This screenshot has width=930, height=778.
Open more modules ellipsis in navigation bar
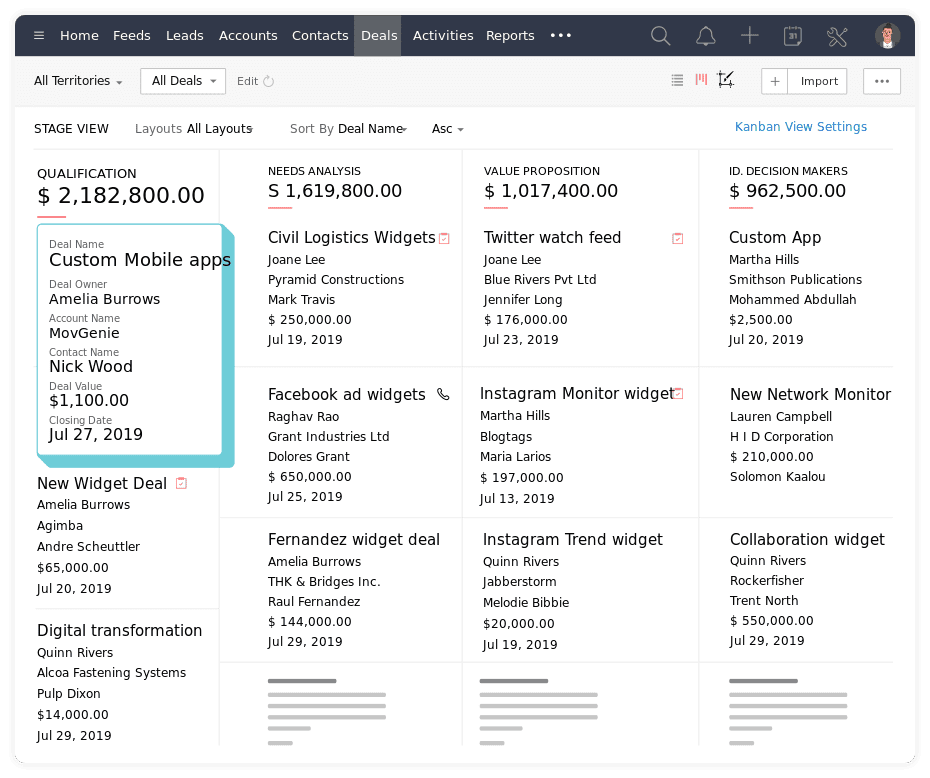tap(560, 36)
